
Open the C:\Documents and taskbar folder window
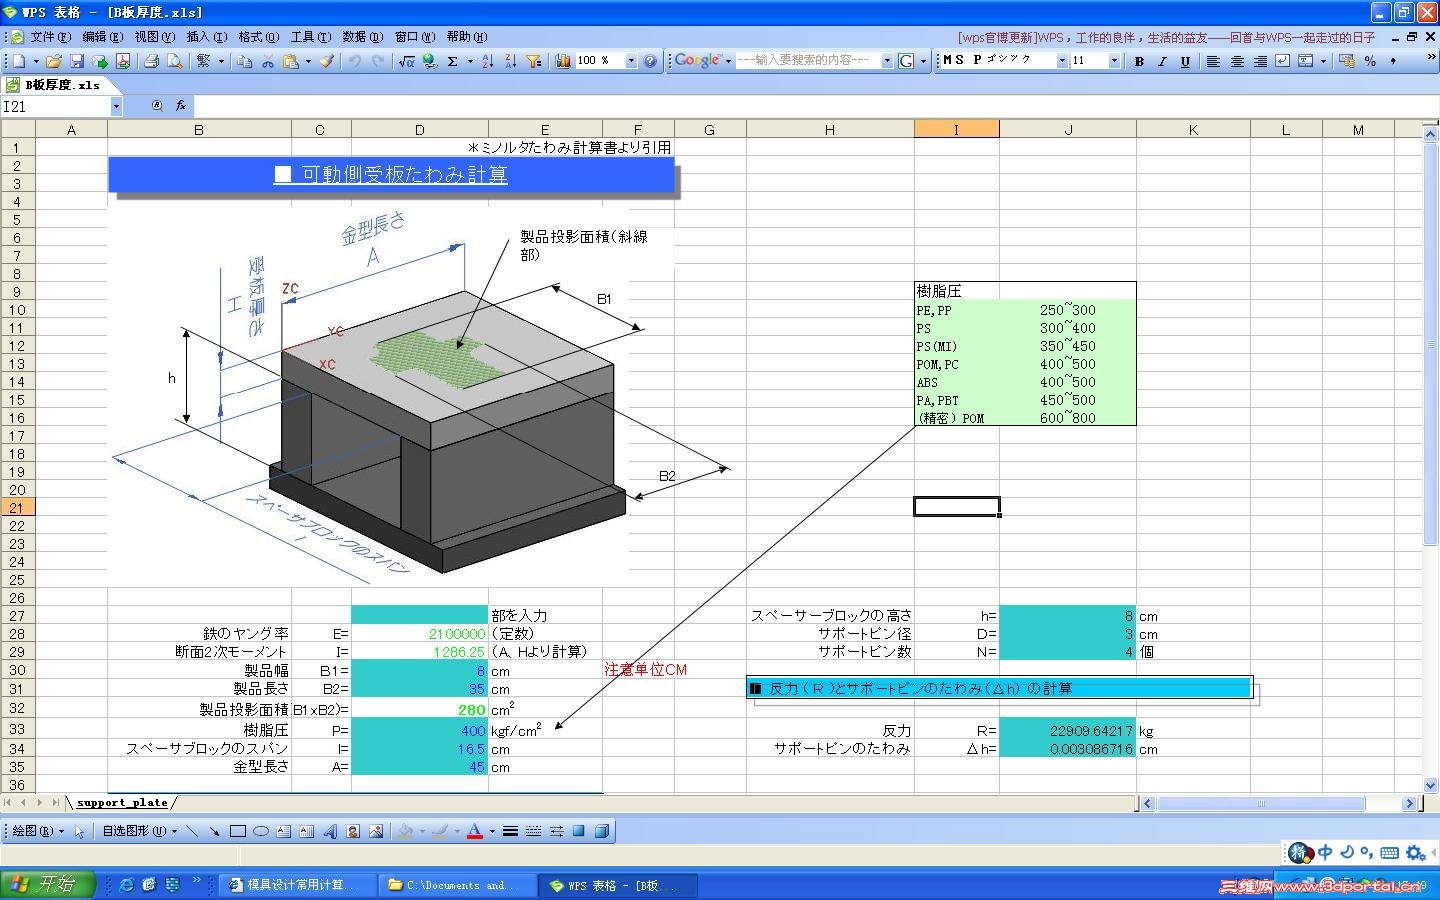(456, 885)
